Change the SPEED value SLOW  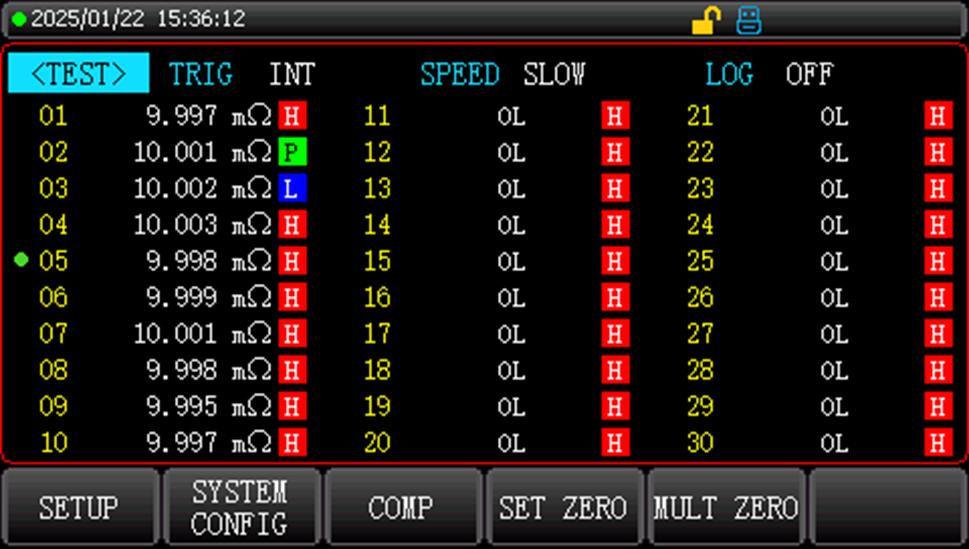point(554,75)
